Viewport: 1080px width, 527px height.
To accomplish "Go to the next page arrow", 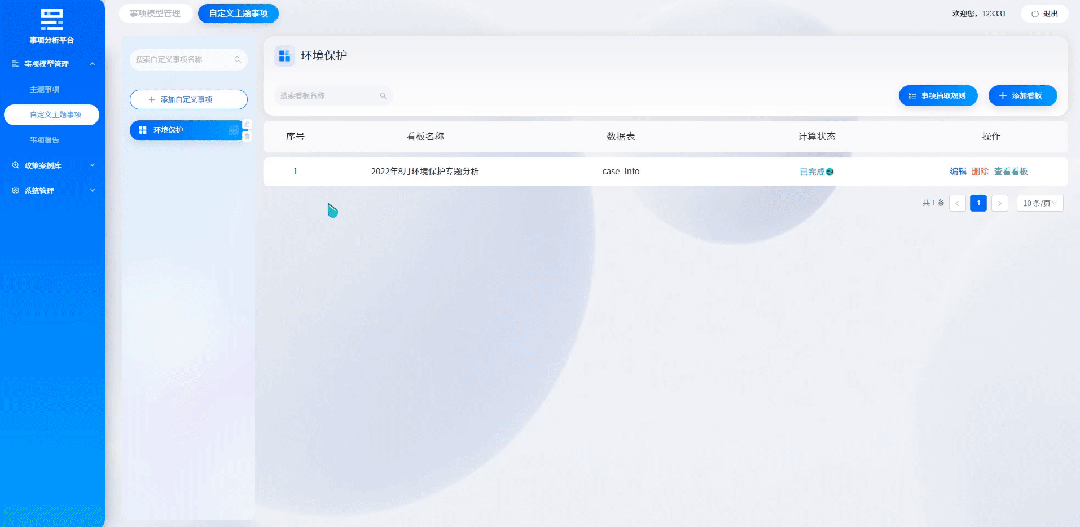I will (999, 203).
